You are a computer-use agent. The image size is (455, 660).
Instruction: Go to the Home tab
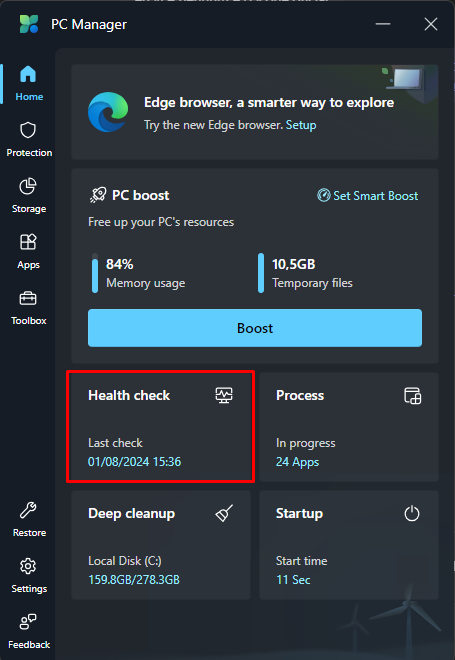click(x=28, y=83)
